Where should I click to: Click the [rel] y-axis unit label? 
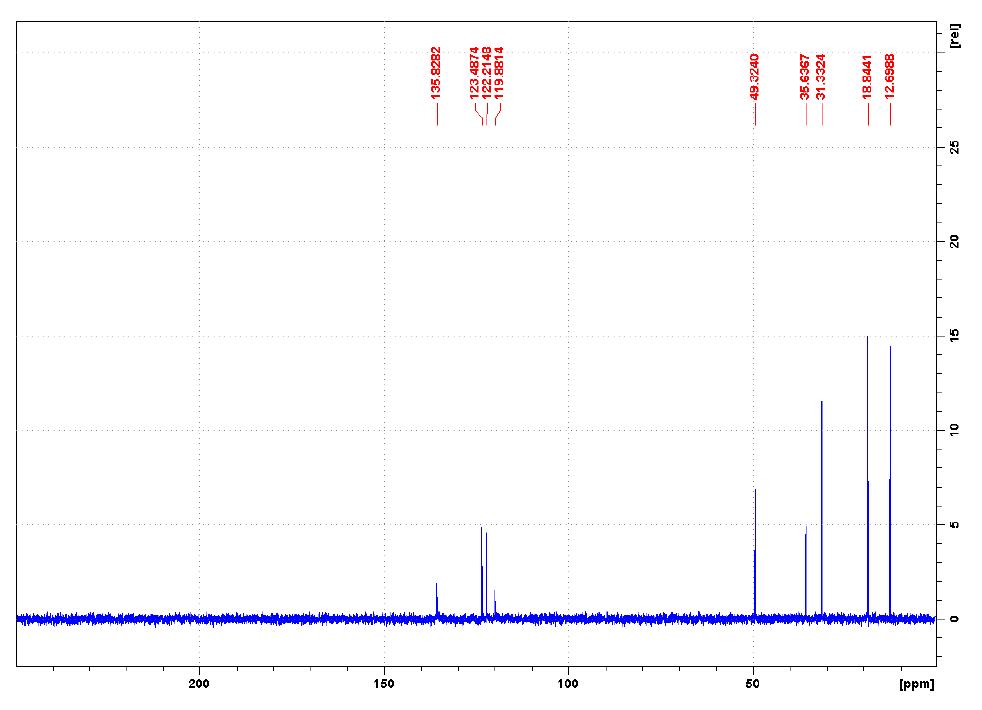pos(956,36)
